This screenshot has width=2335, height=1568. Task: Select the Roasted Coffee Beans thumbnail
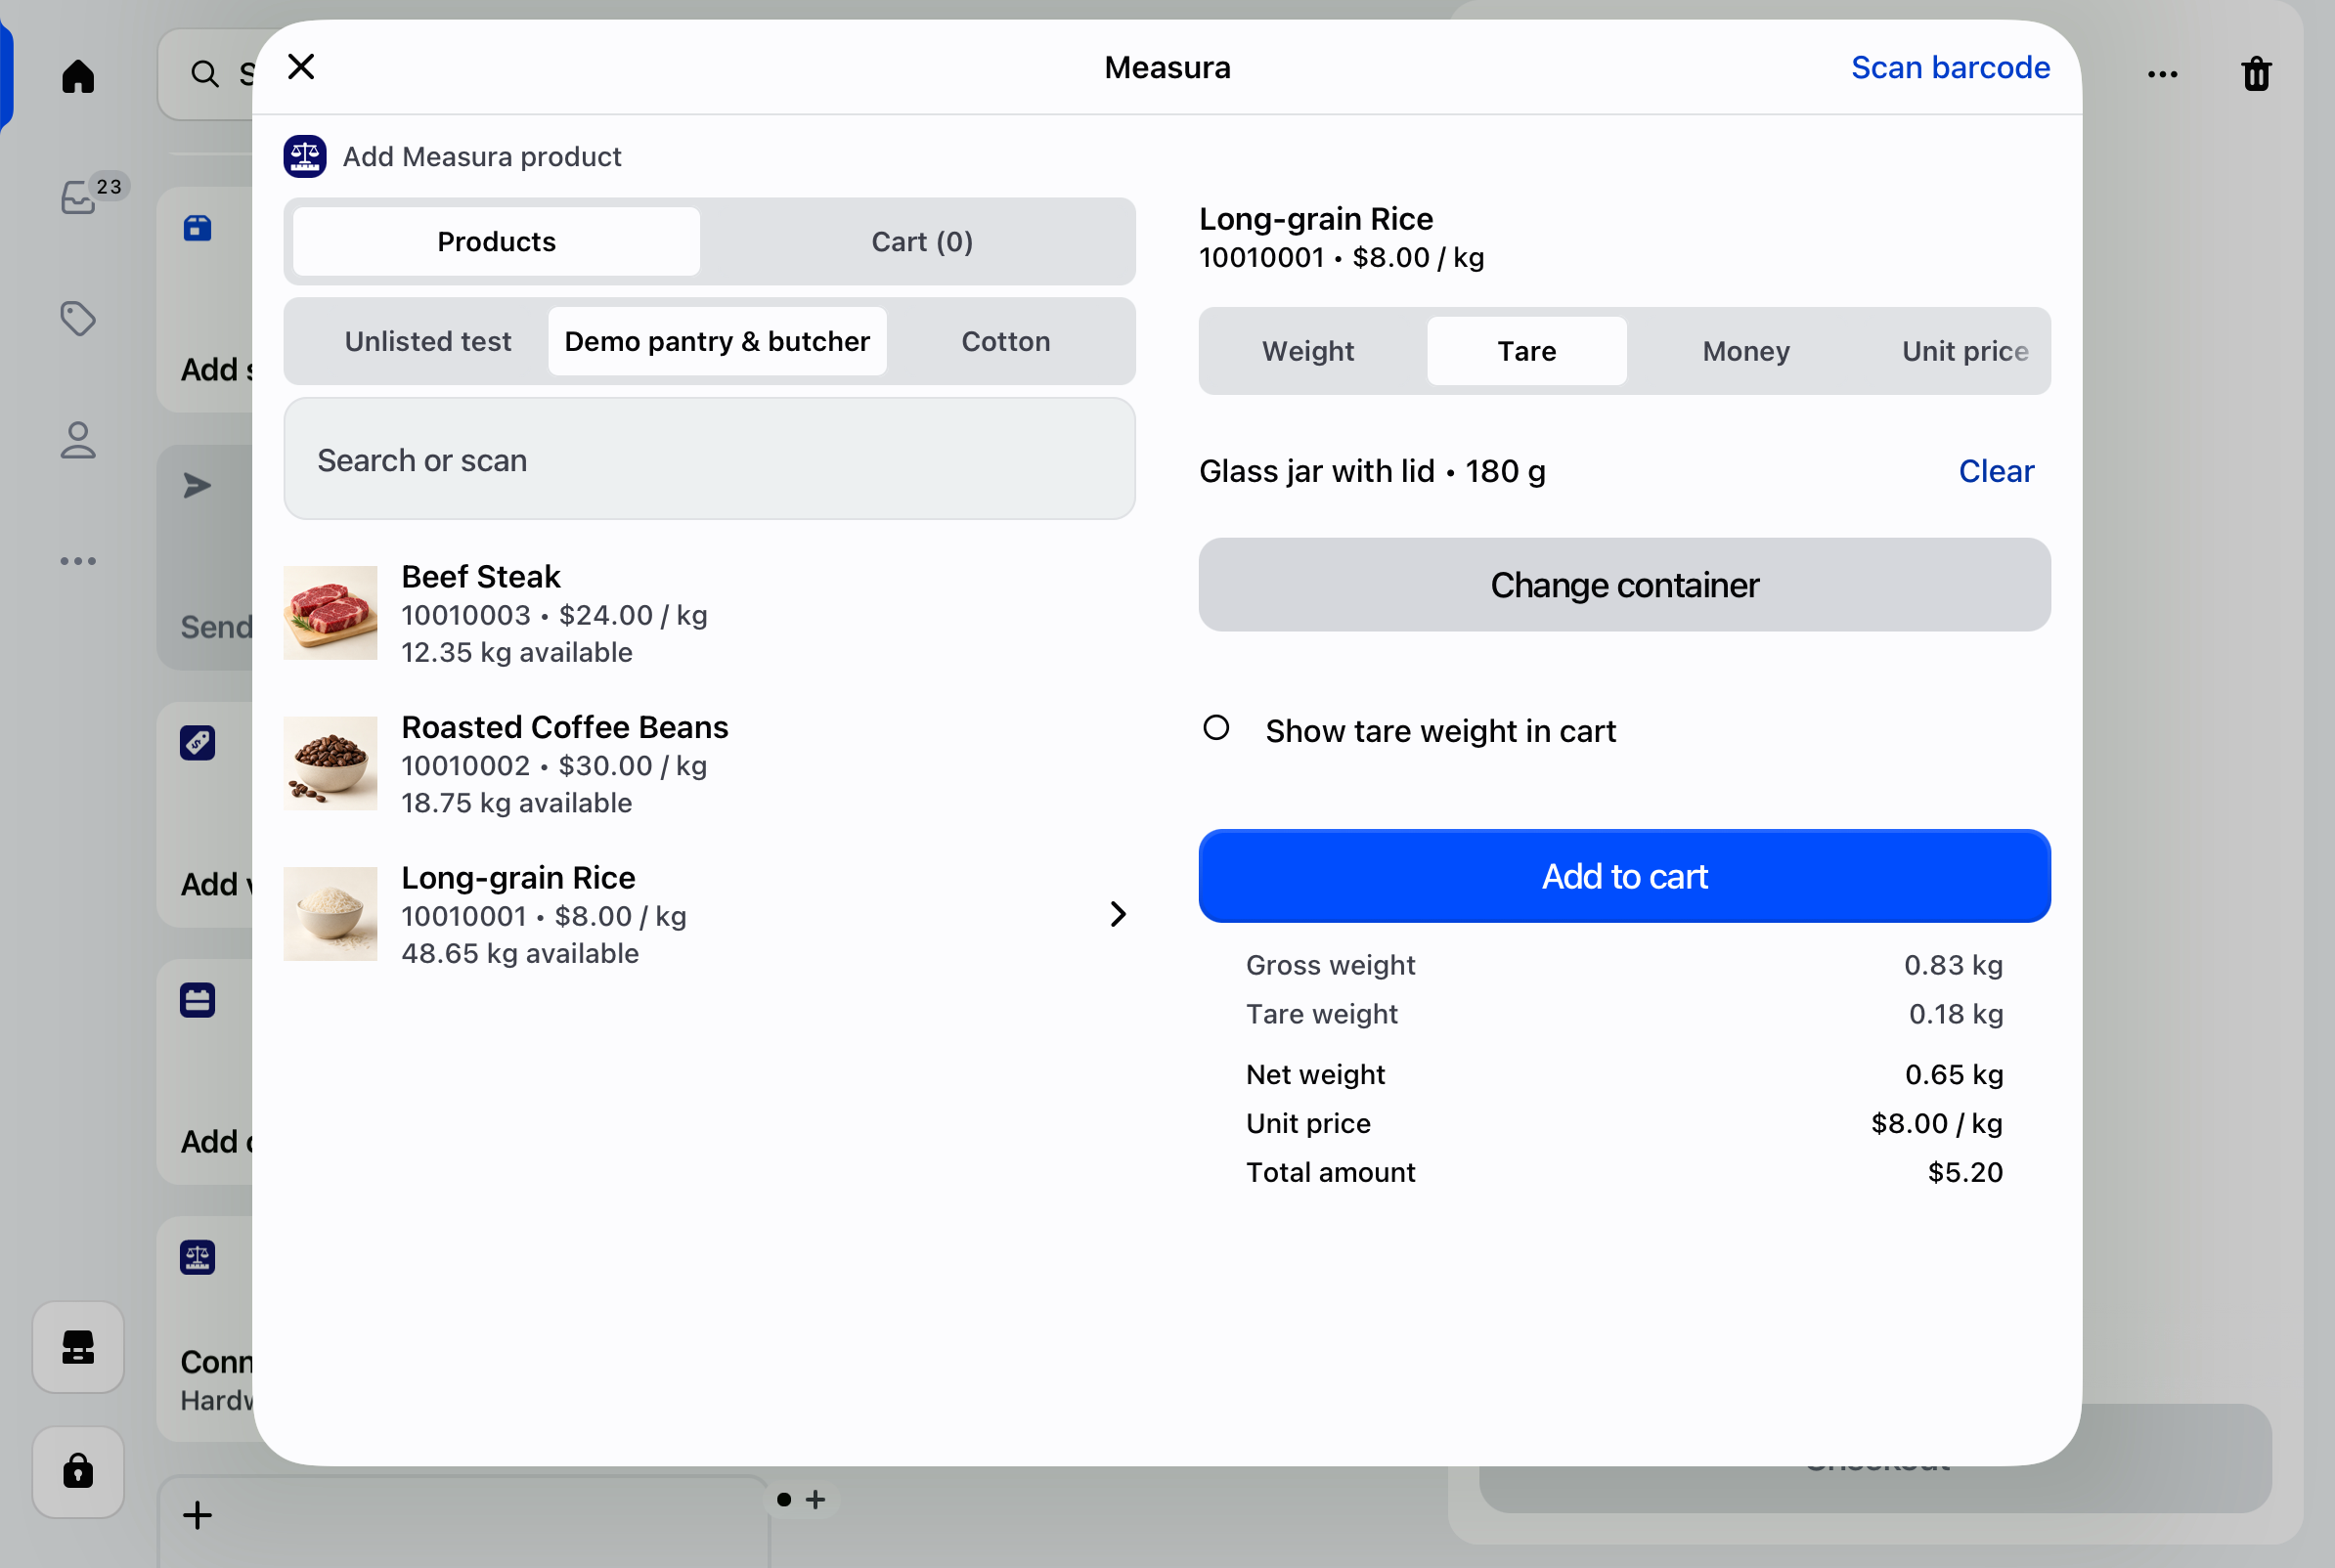pos(330,764)
